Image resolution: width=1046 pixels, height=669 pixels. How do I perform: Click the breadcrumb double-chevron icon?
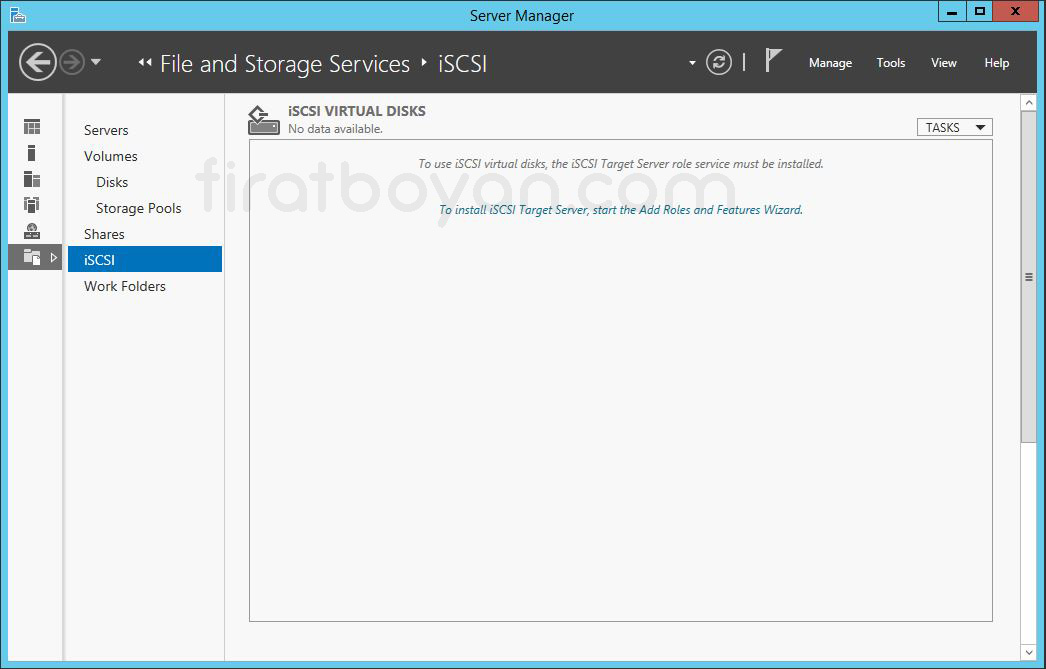[x=145, y=63]
